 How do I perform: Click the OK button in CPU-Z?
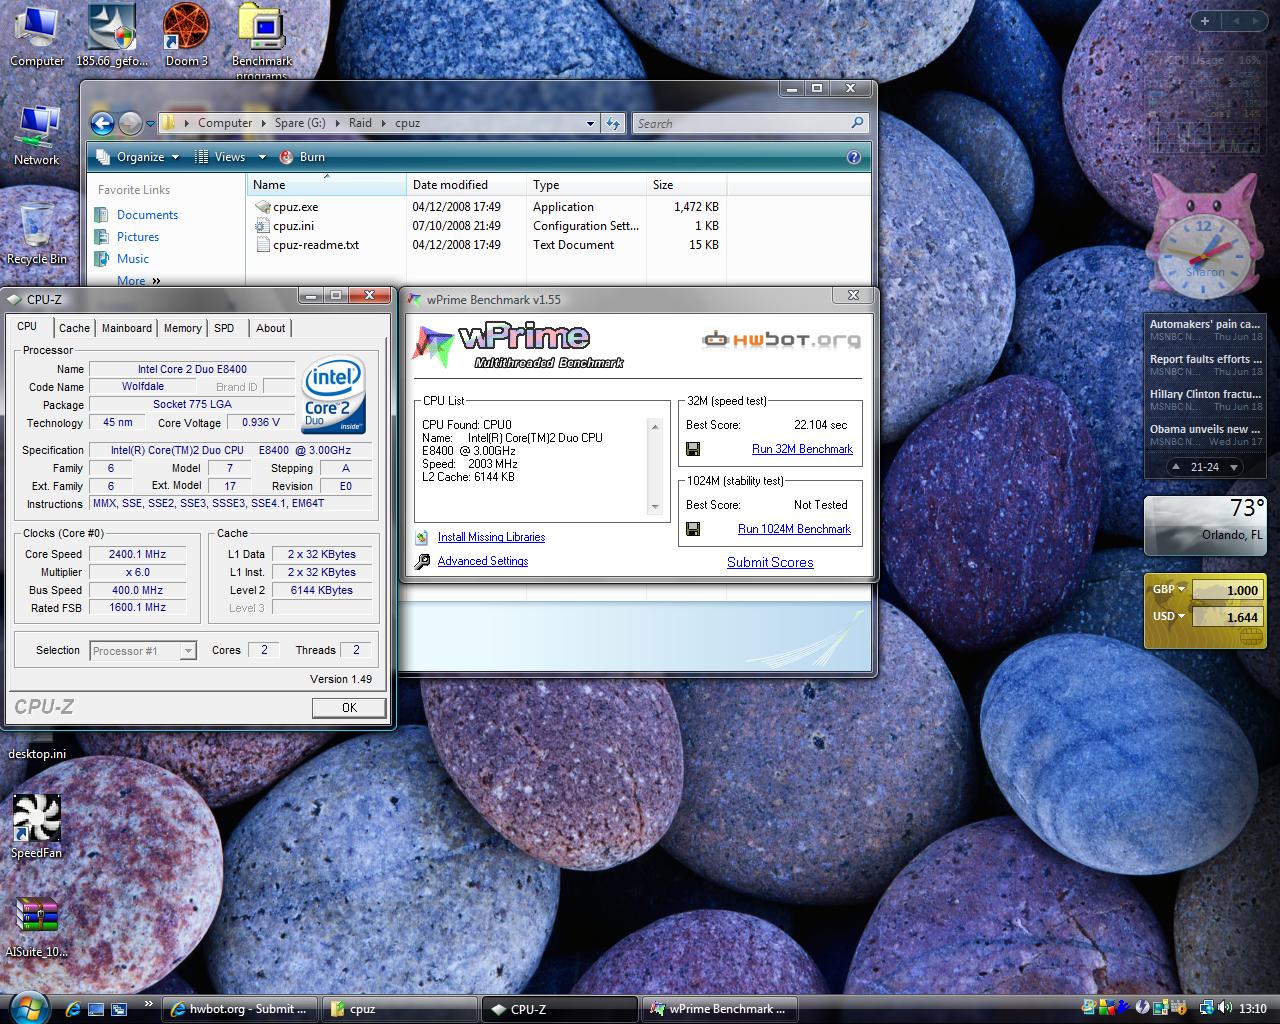tap(349, 707)
